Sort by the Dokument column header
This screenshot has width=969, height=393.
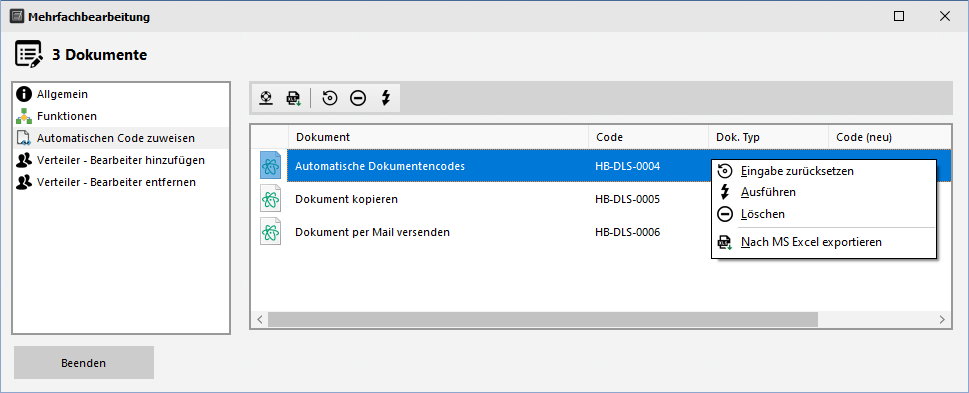[438, 137]
